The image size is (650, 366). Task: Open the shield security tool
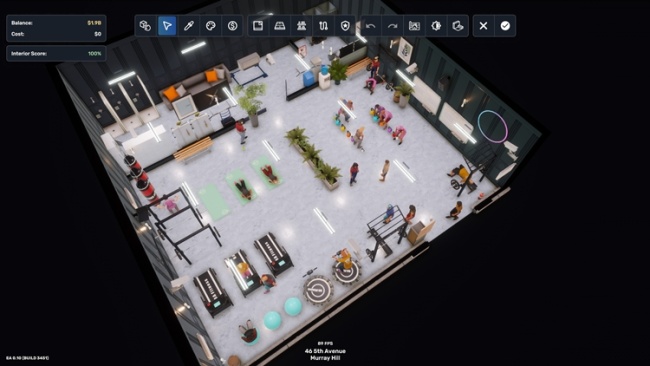point(345,26)
